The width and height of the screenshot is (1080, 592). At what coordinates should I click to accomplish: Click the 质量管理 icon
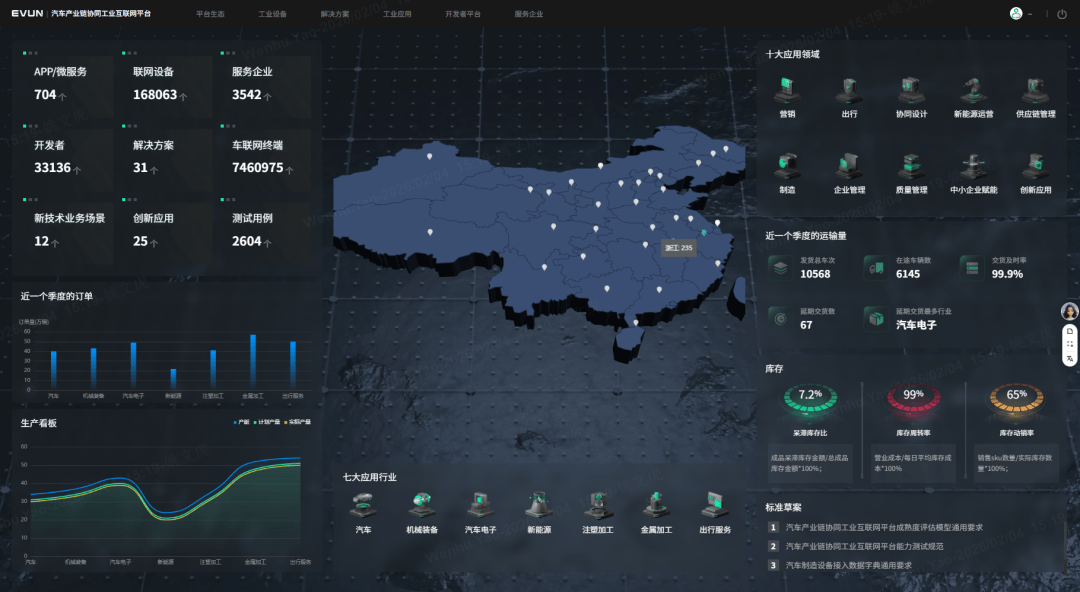tap(911, 168)
